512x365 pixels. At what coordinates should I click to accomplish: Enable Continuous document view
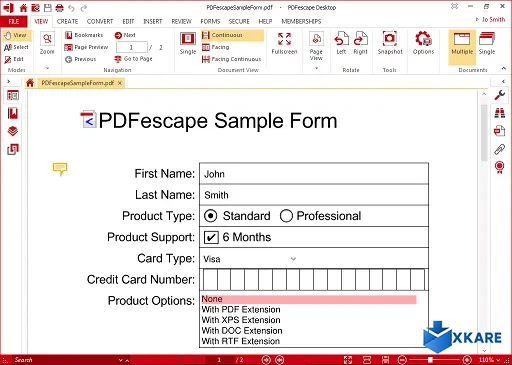(x=232, y=35)
